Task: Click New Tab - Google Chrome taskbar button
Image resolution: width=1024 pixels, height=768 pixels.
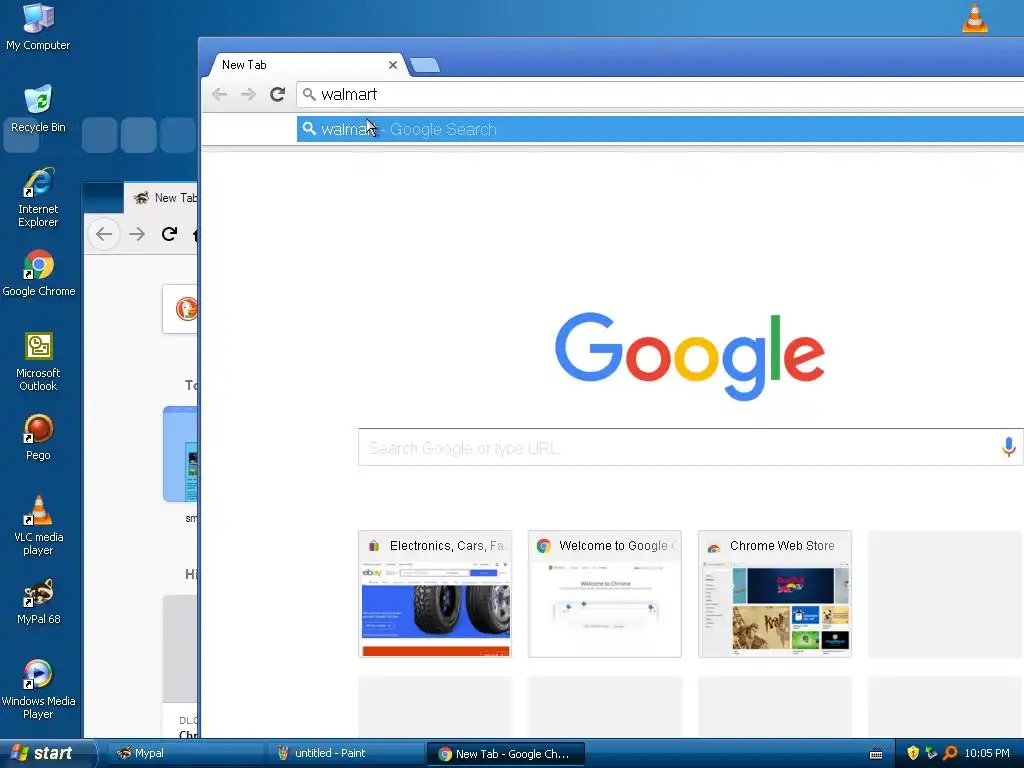Action: tap(505, 754)
